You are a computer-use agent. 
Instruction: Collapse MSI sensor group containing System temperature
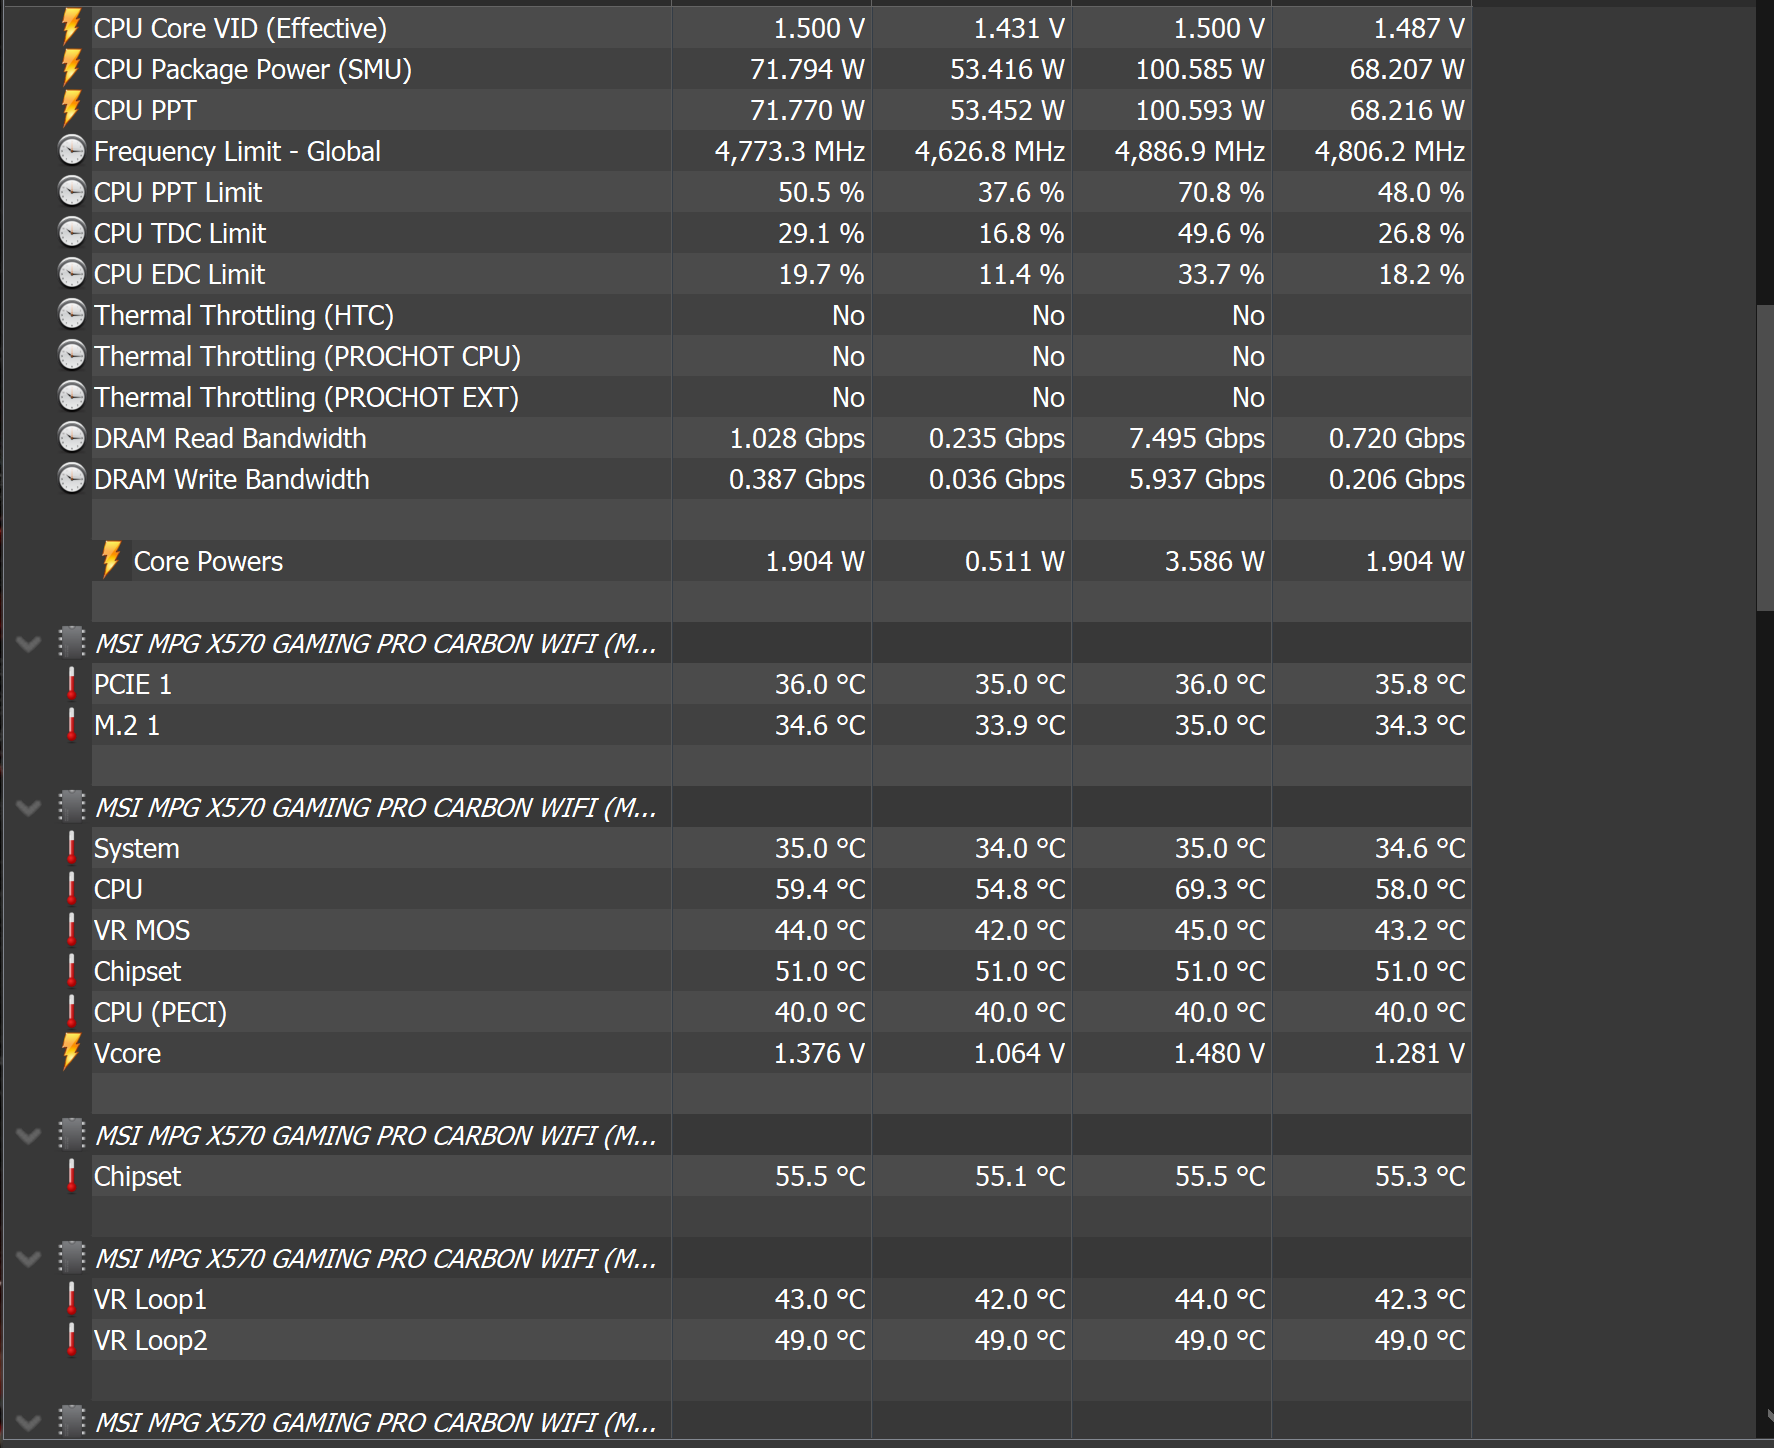pos(29,808)
